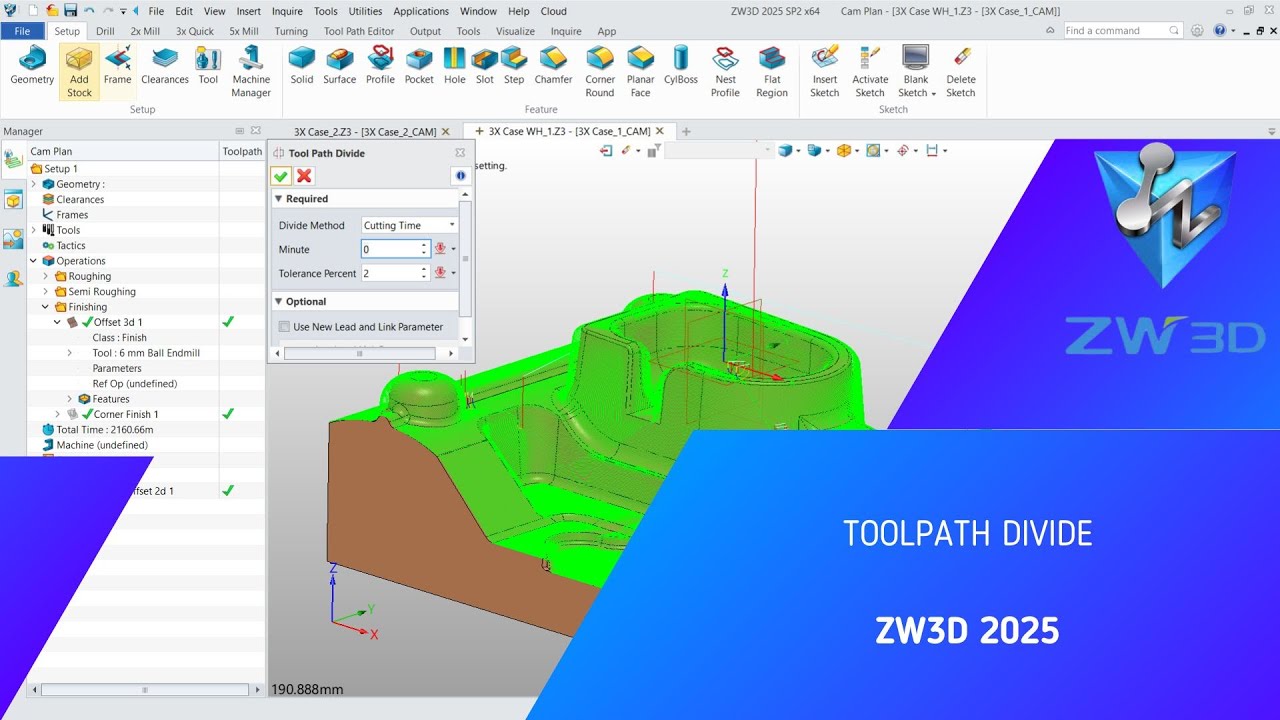
Task: Open the Flat Region feature
Action: click(772, 71)
